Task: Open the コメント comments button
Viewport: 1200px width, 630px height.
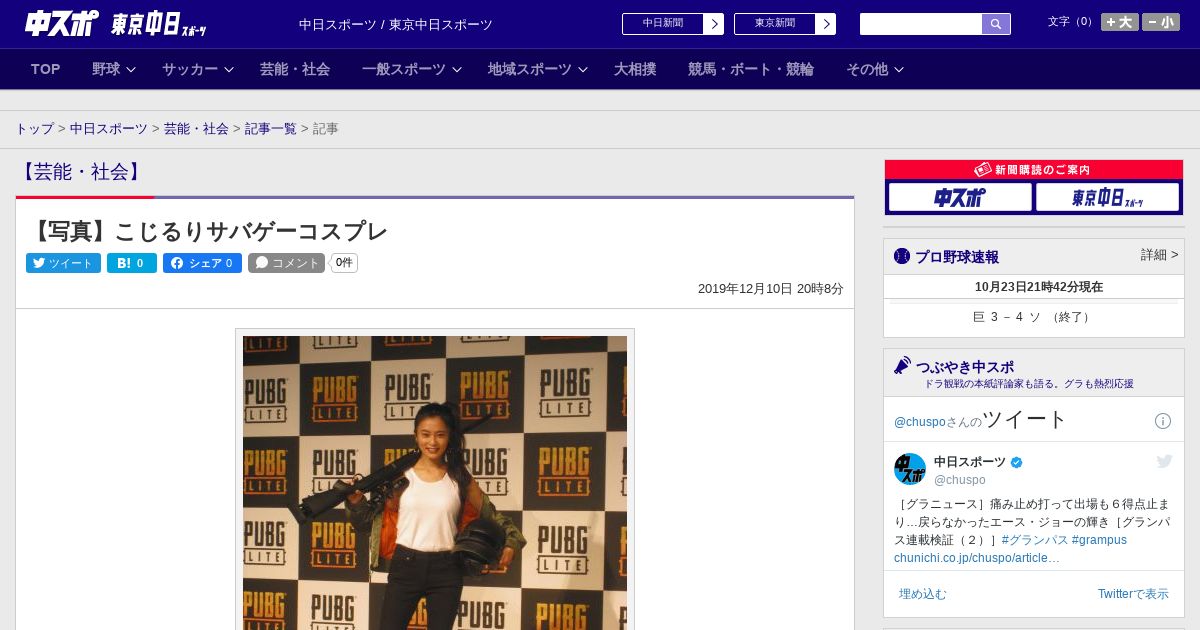Action: pyautogui.click(x=287, y=263)
